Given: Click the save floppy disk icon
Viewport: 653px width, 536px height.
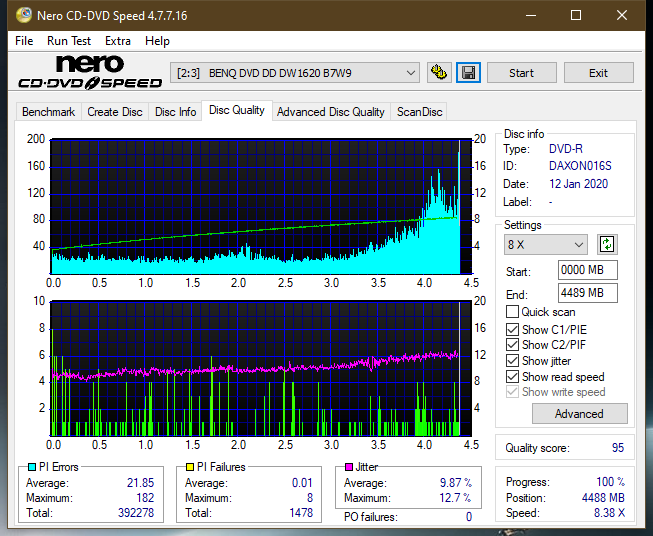Looking at the screenshot, I should [467, 73].
